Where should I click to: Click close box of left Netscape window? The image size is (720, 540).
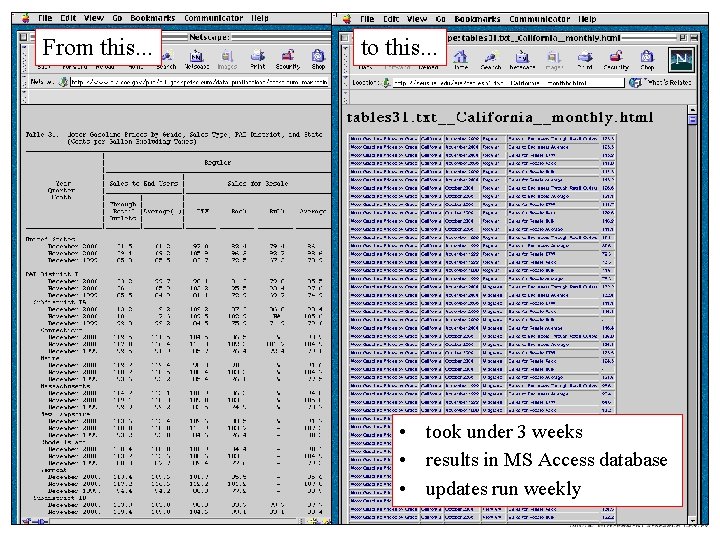tap(23, 37)
